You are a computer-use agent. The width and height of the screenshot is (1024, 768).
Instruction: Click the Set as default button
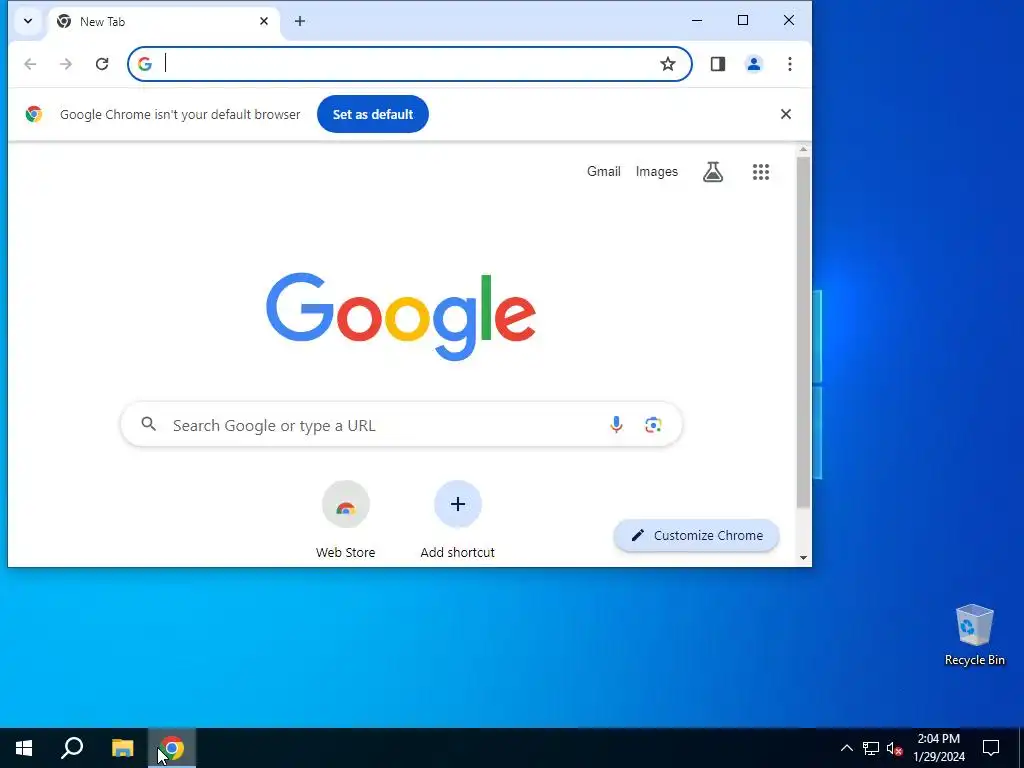(373, 114)
